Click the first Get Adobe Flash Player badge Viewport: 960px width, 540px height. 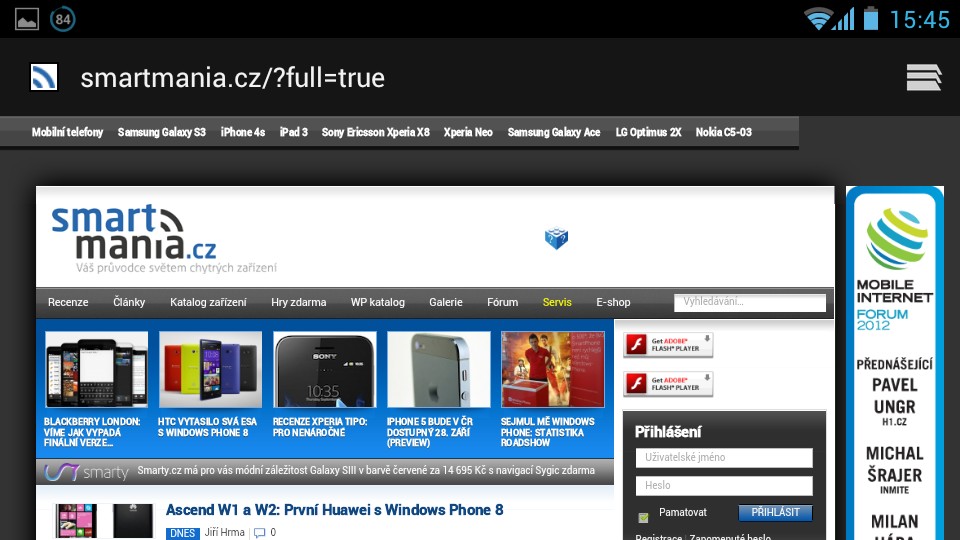(x=668, y=345)
